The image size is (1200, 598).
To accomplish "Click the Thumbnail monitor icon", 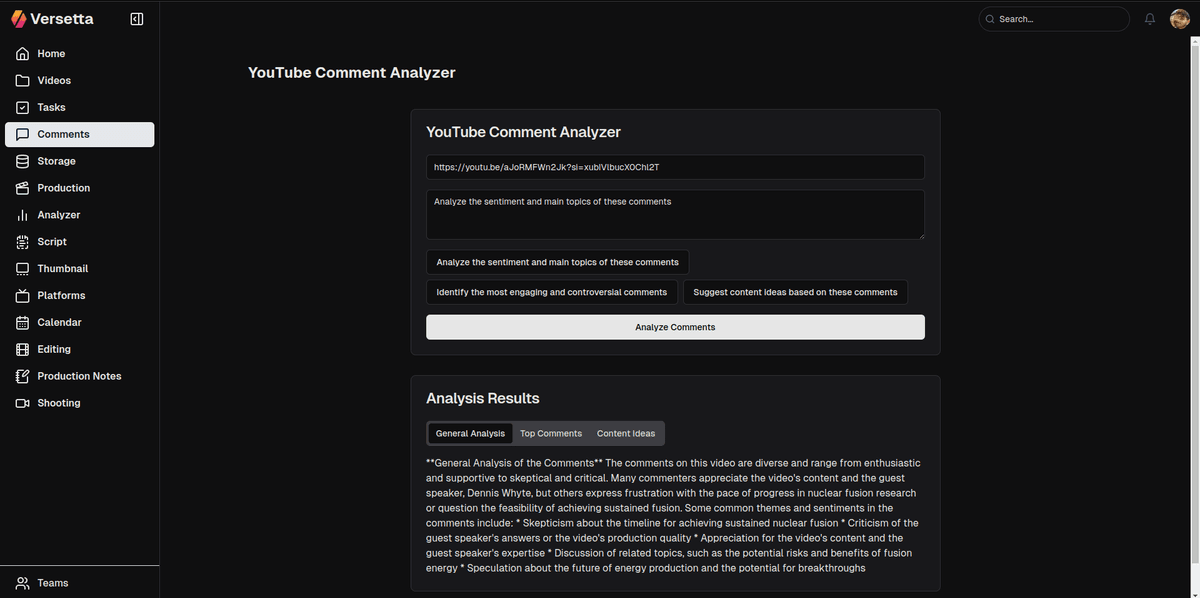I will click(x=22, y=269).
